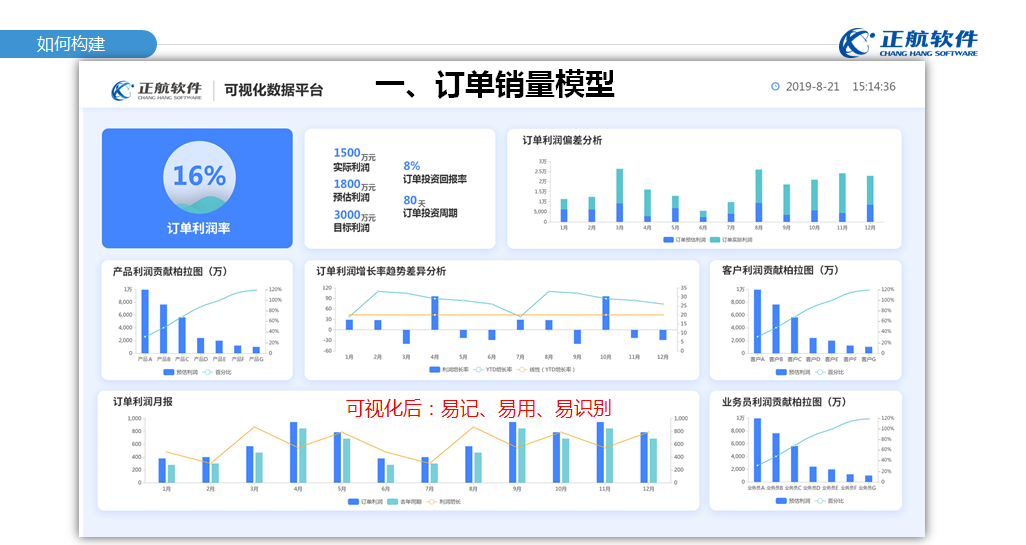Toggle 百分比 legend in 产品利润贡献柏拉图 chart
This screenshot has width=1026, height=545.
click(x=212, y=372)
